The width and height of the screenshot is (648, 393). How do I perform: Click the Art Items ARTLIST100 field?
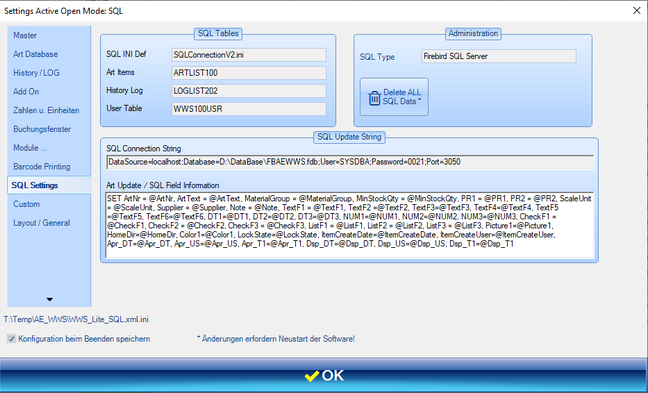[249, 73]
